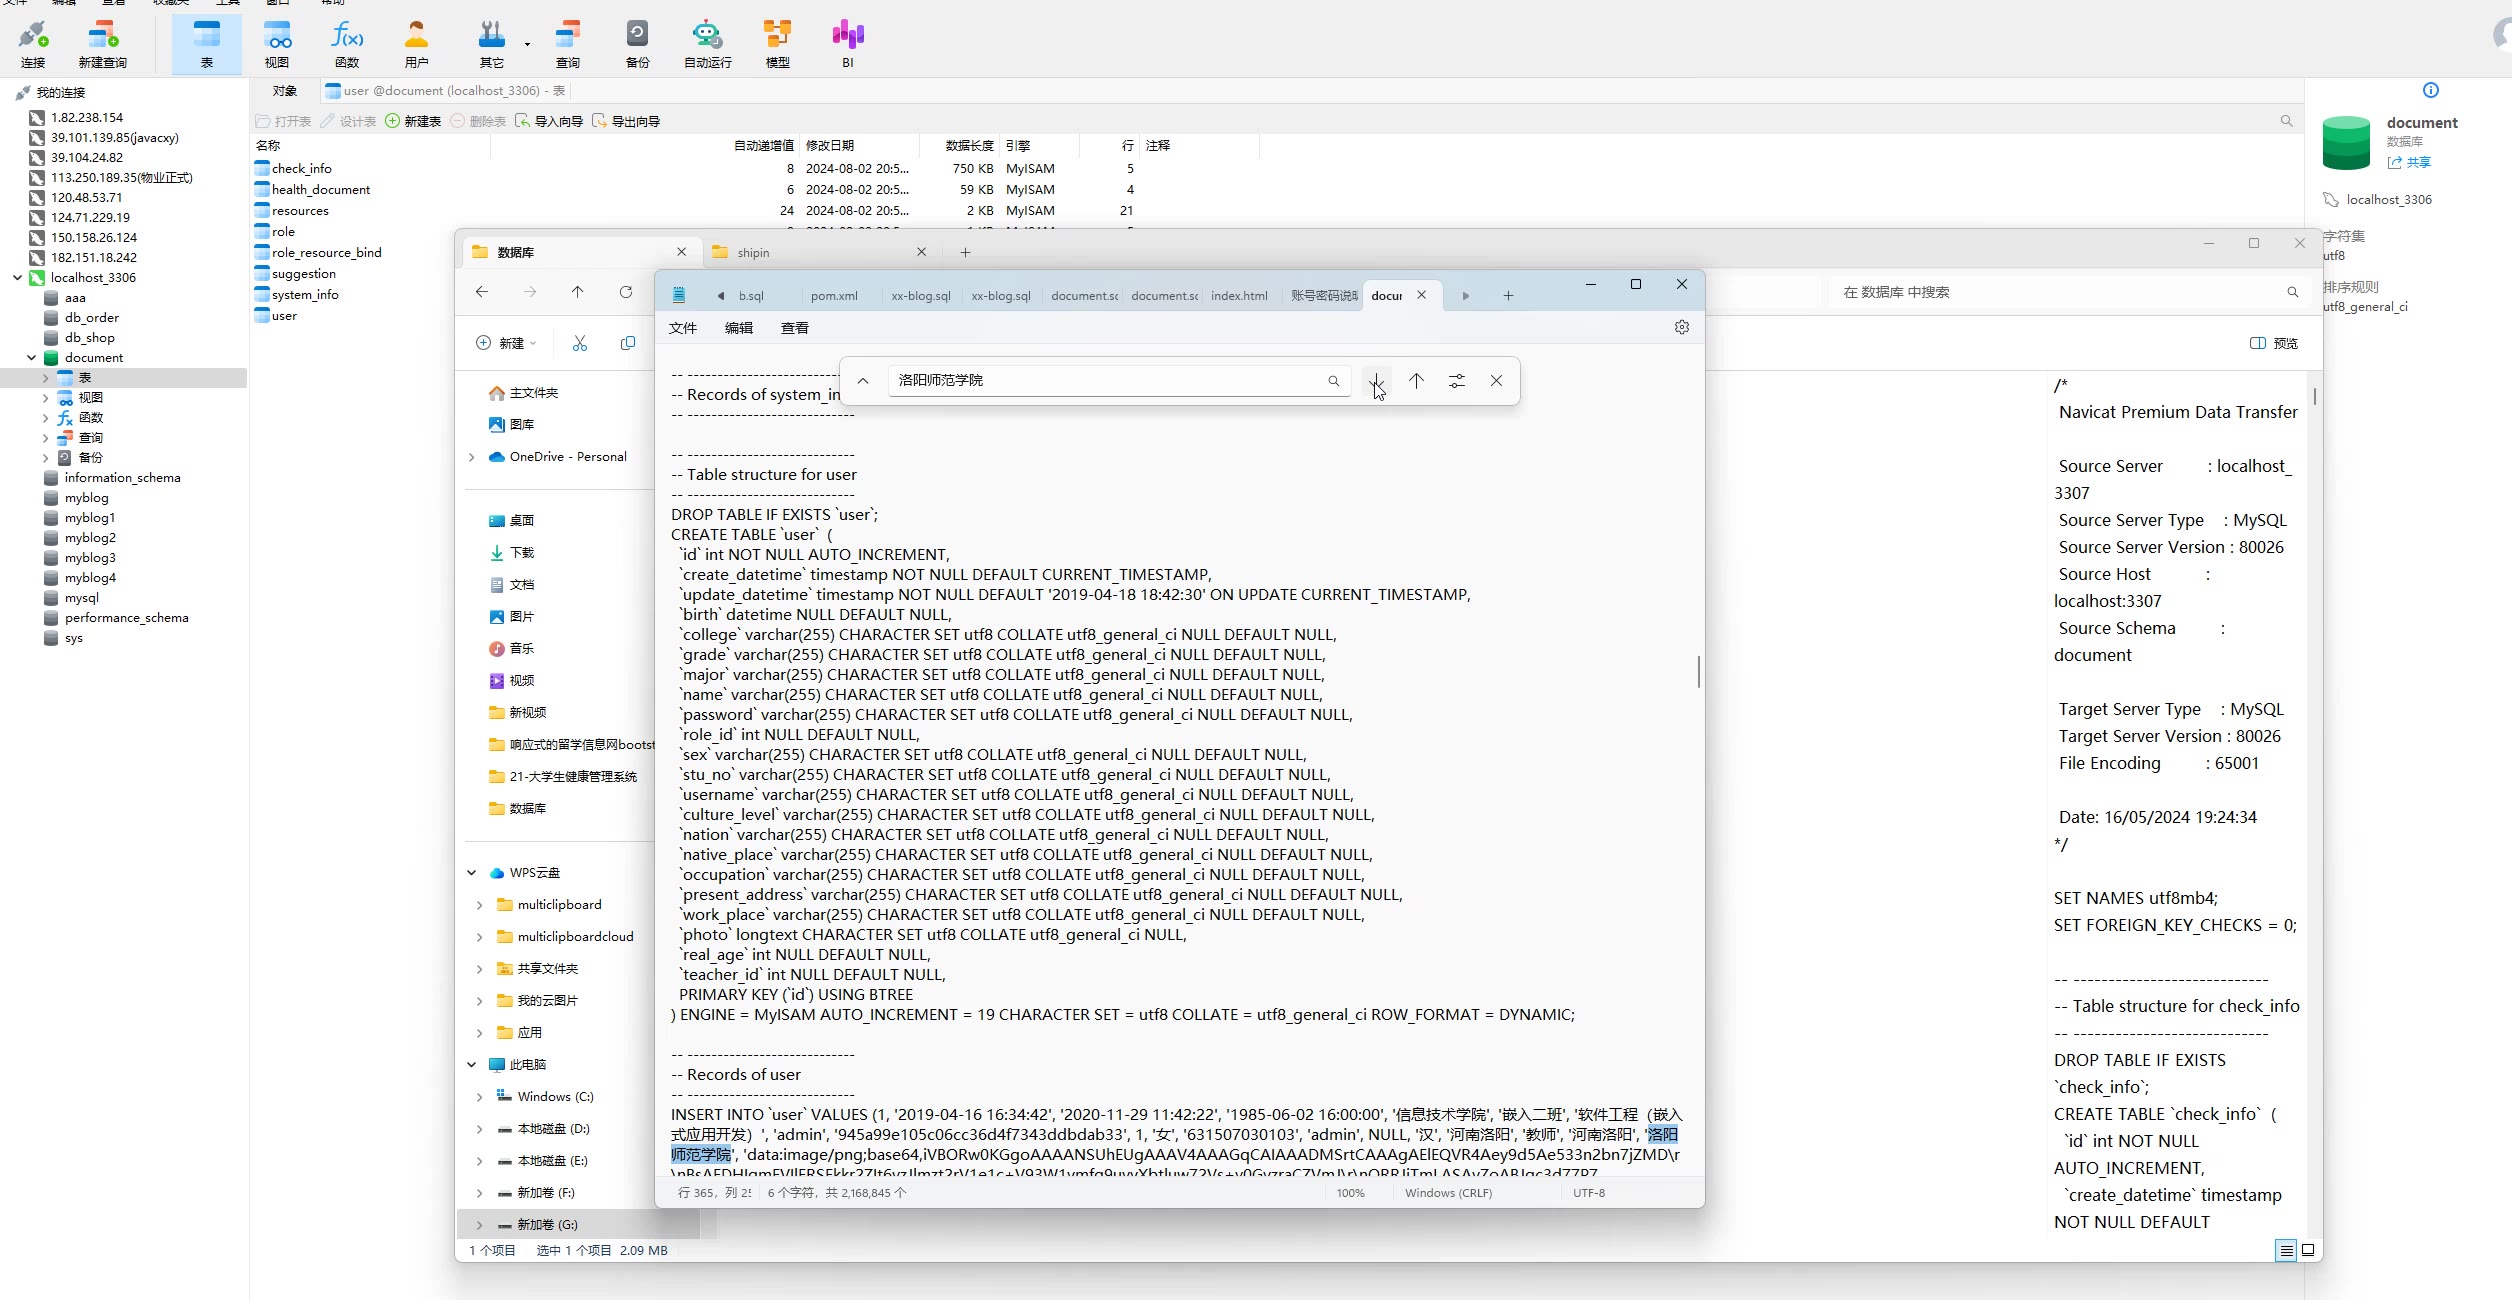
Task: Open the 文件 menu in Notepad
Action: pos(683,328)
